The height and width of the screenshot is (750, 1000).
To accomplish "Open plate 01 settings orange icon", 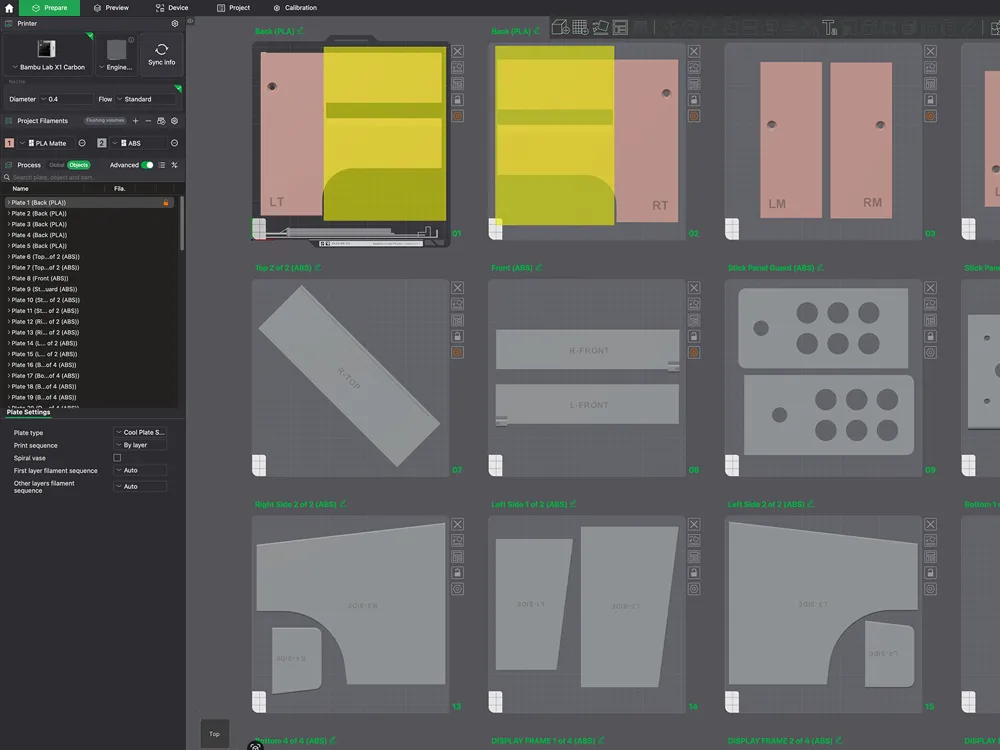I will click(x=457, y=116).
